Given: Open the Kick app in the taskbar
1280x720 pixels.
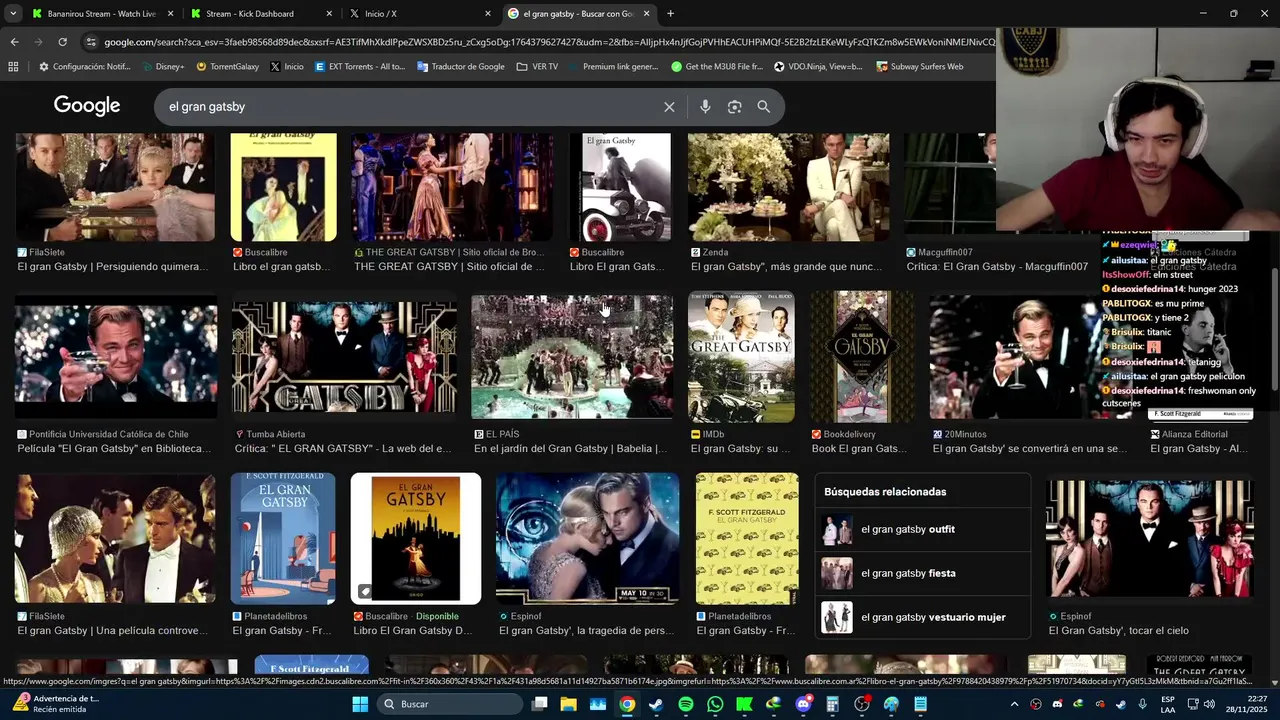Looking at the screenshot, I should [744, 704].
